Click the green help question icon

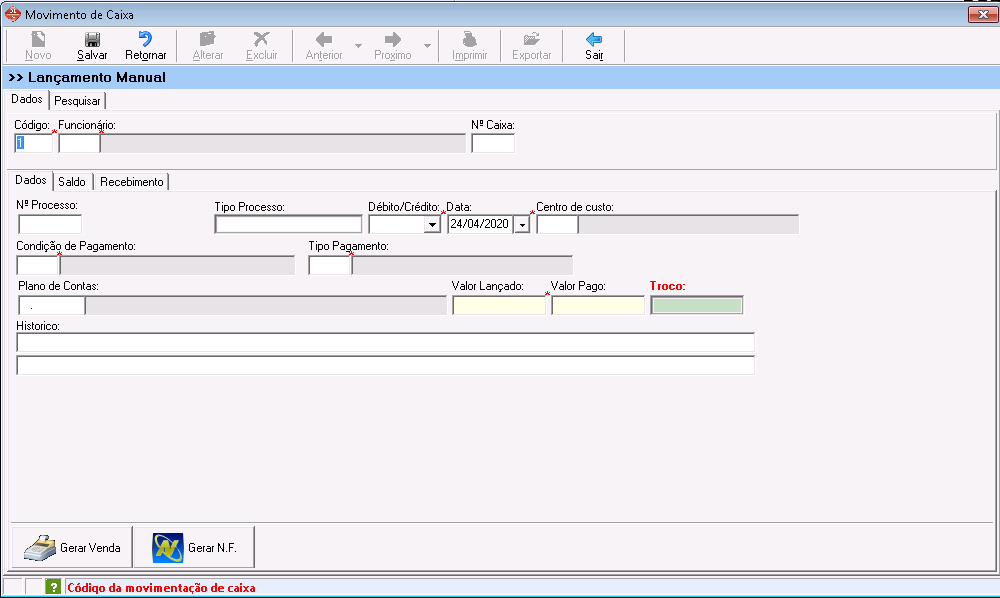click(x=54, y=587)
